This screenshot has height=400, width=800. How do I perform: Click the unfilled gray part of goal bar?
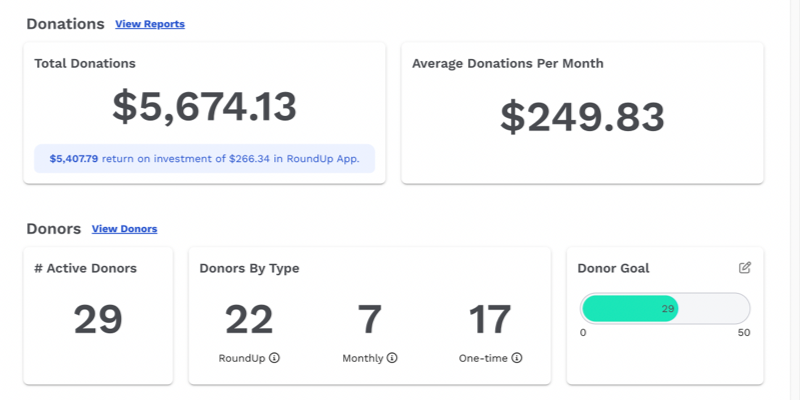tap(714, 308)
